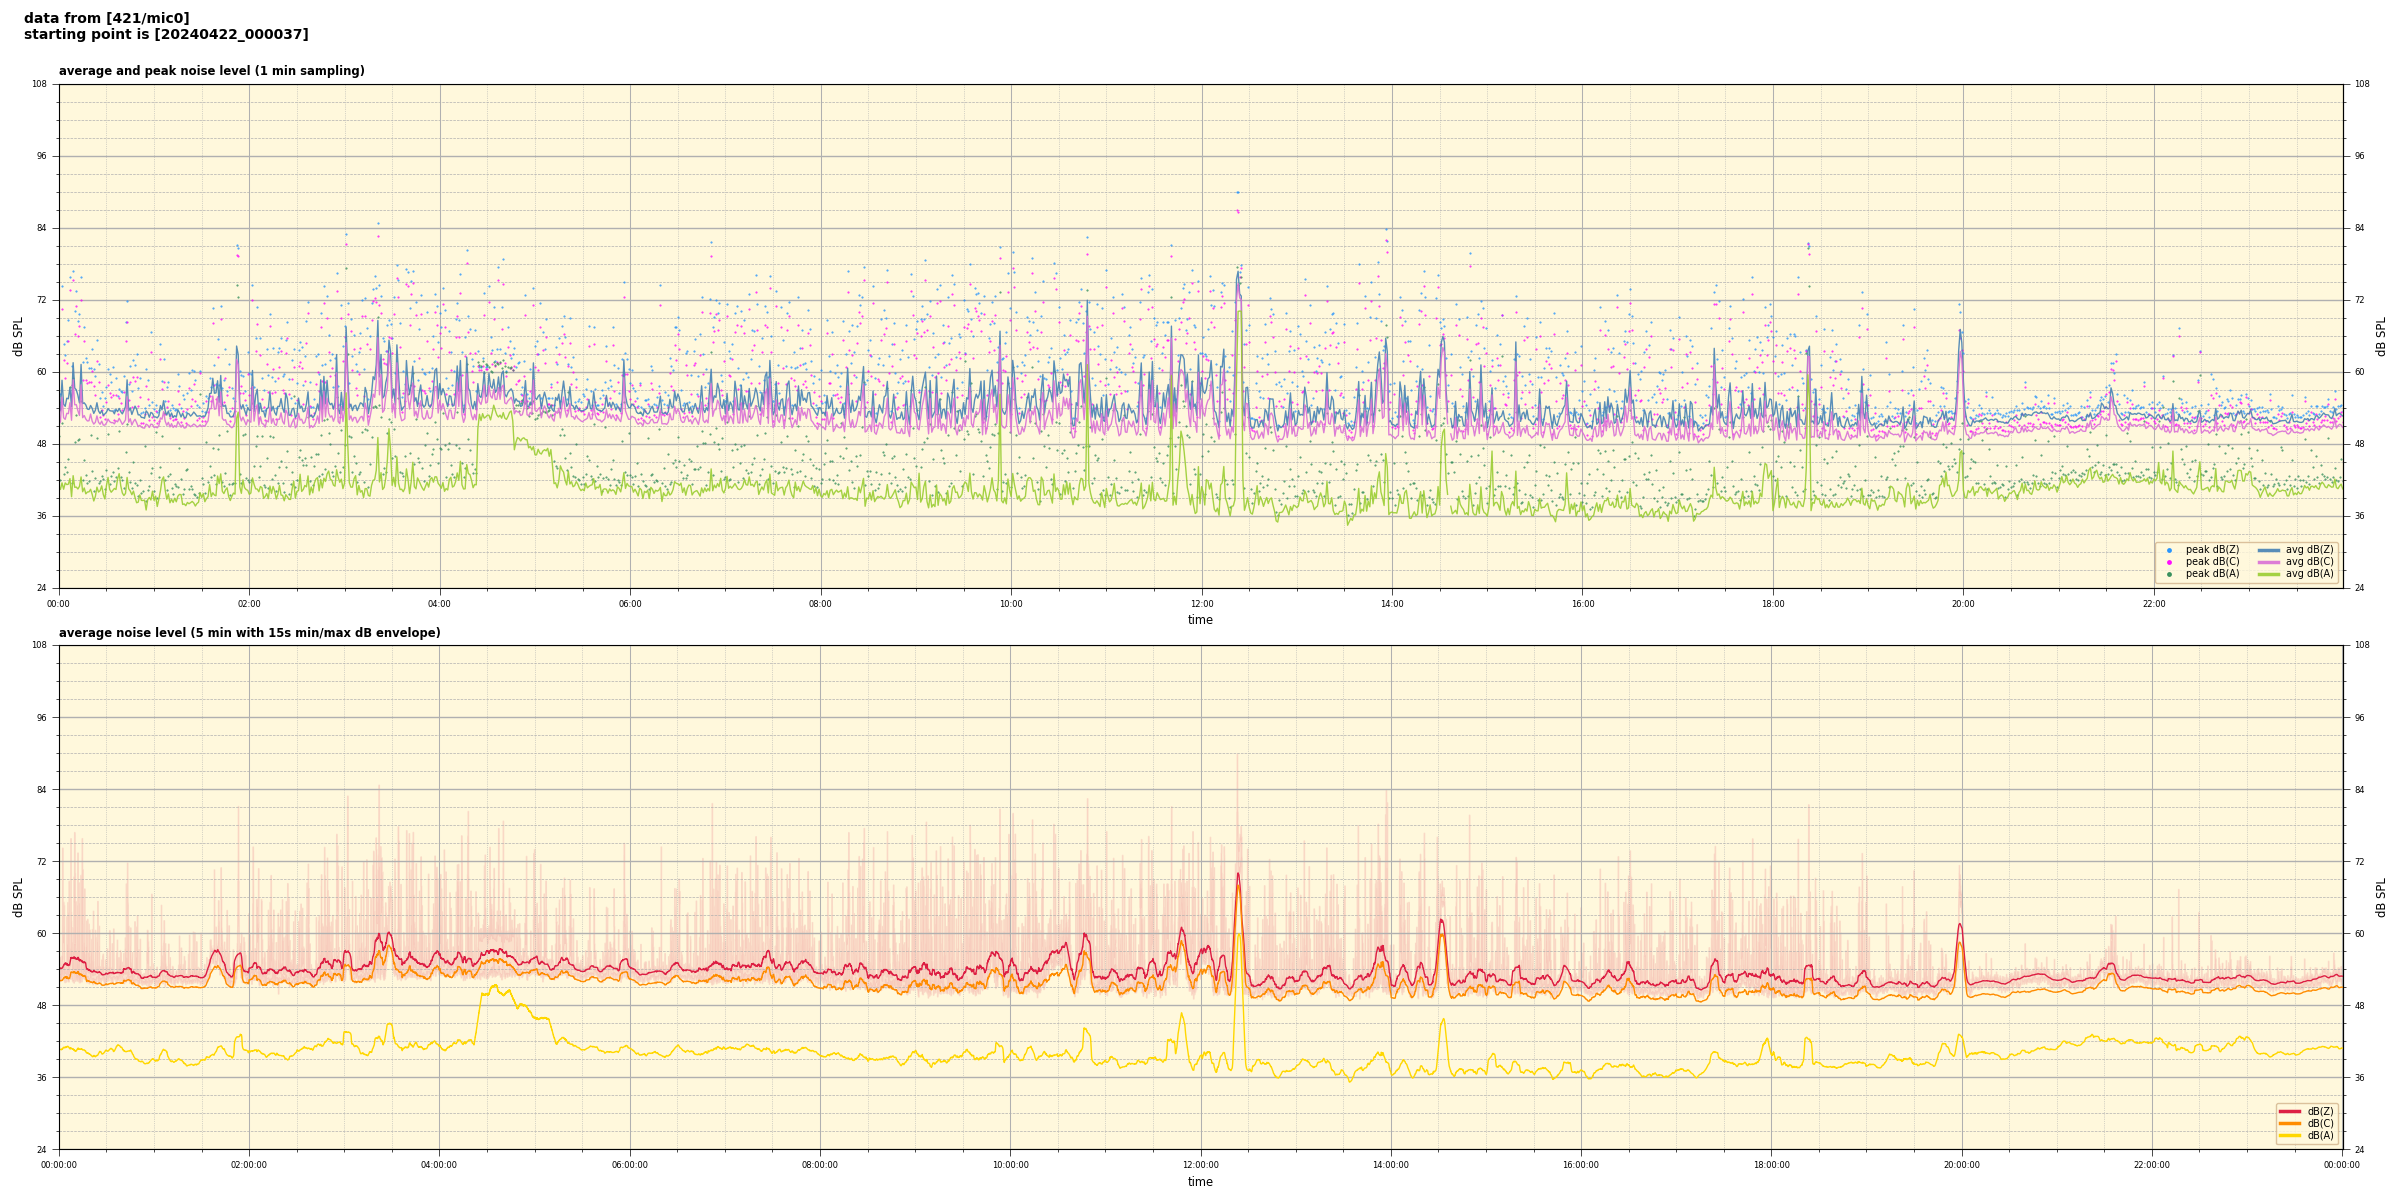Click the red dB(Z) swatch in lower legend
Image resolution: width=2400 pixels, height=1200 pixels.
2289,1111
